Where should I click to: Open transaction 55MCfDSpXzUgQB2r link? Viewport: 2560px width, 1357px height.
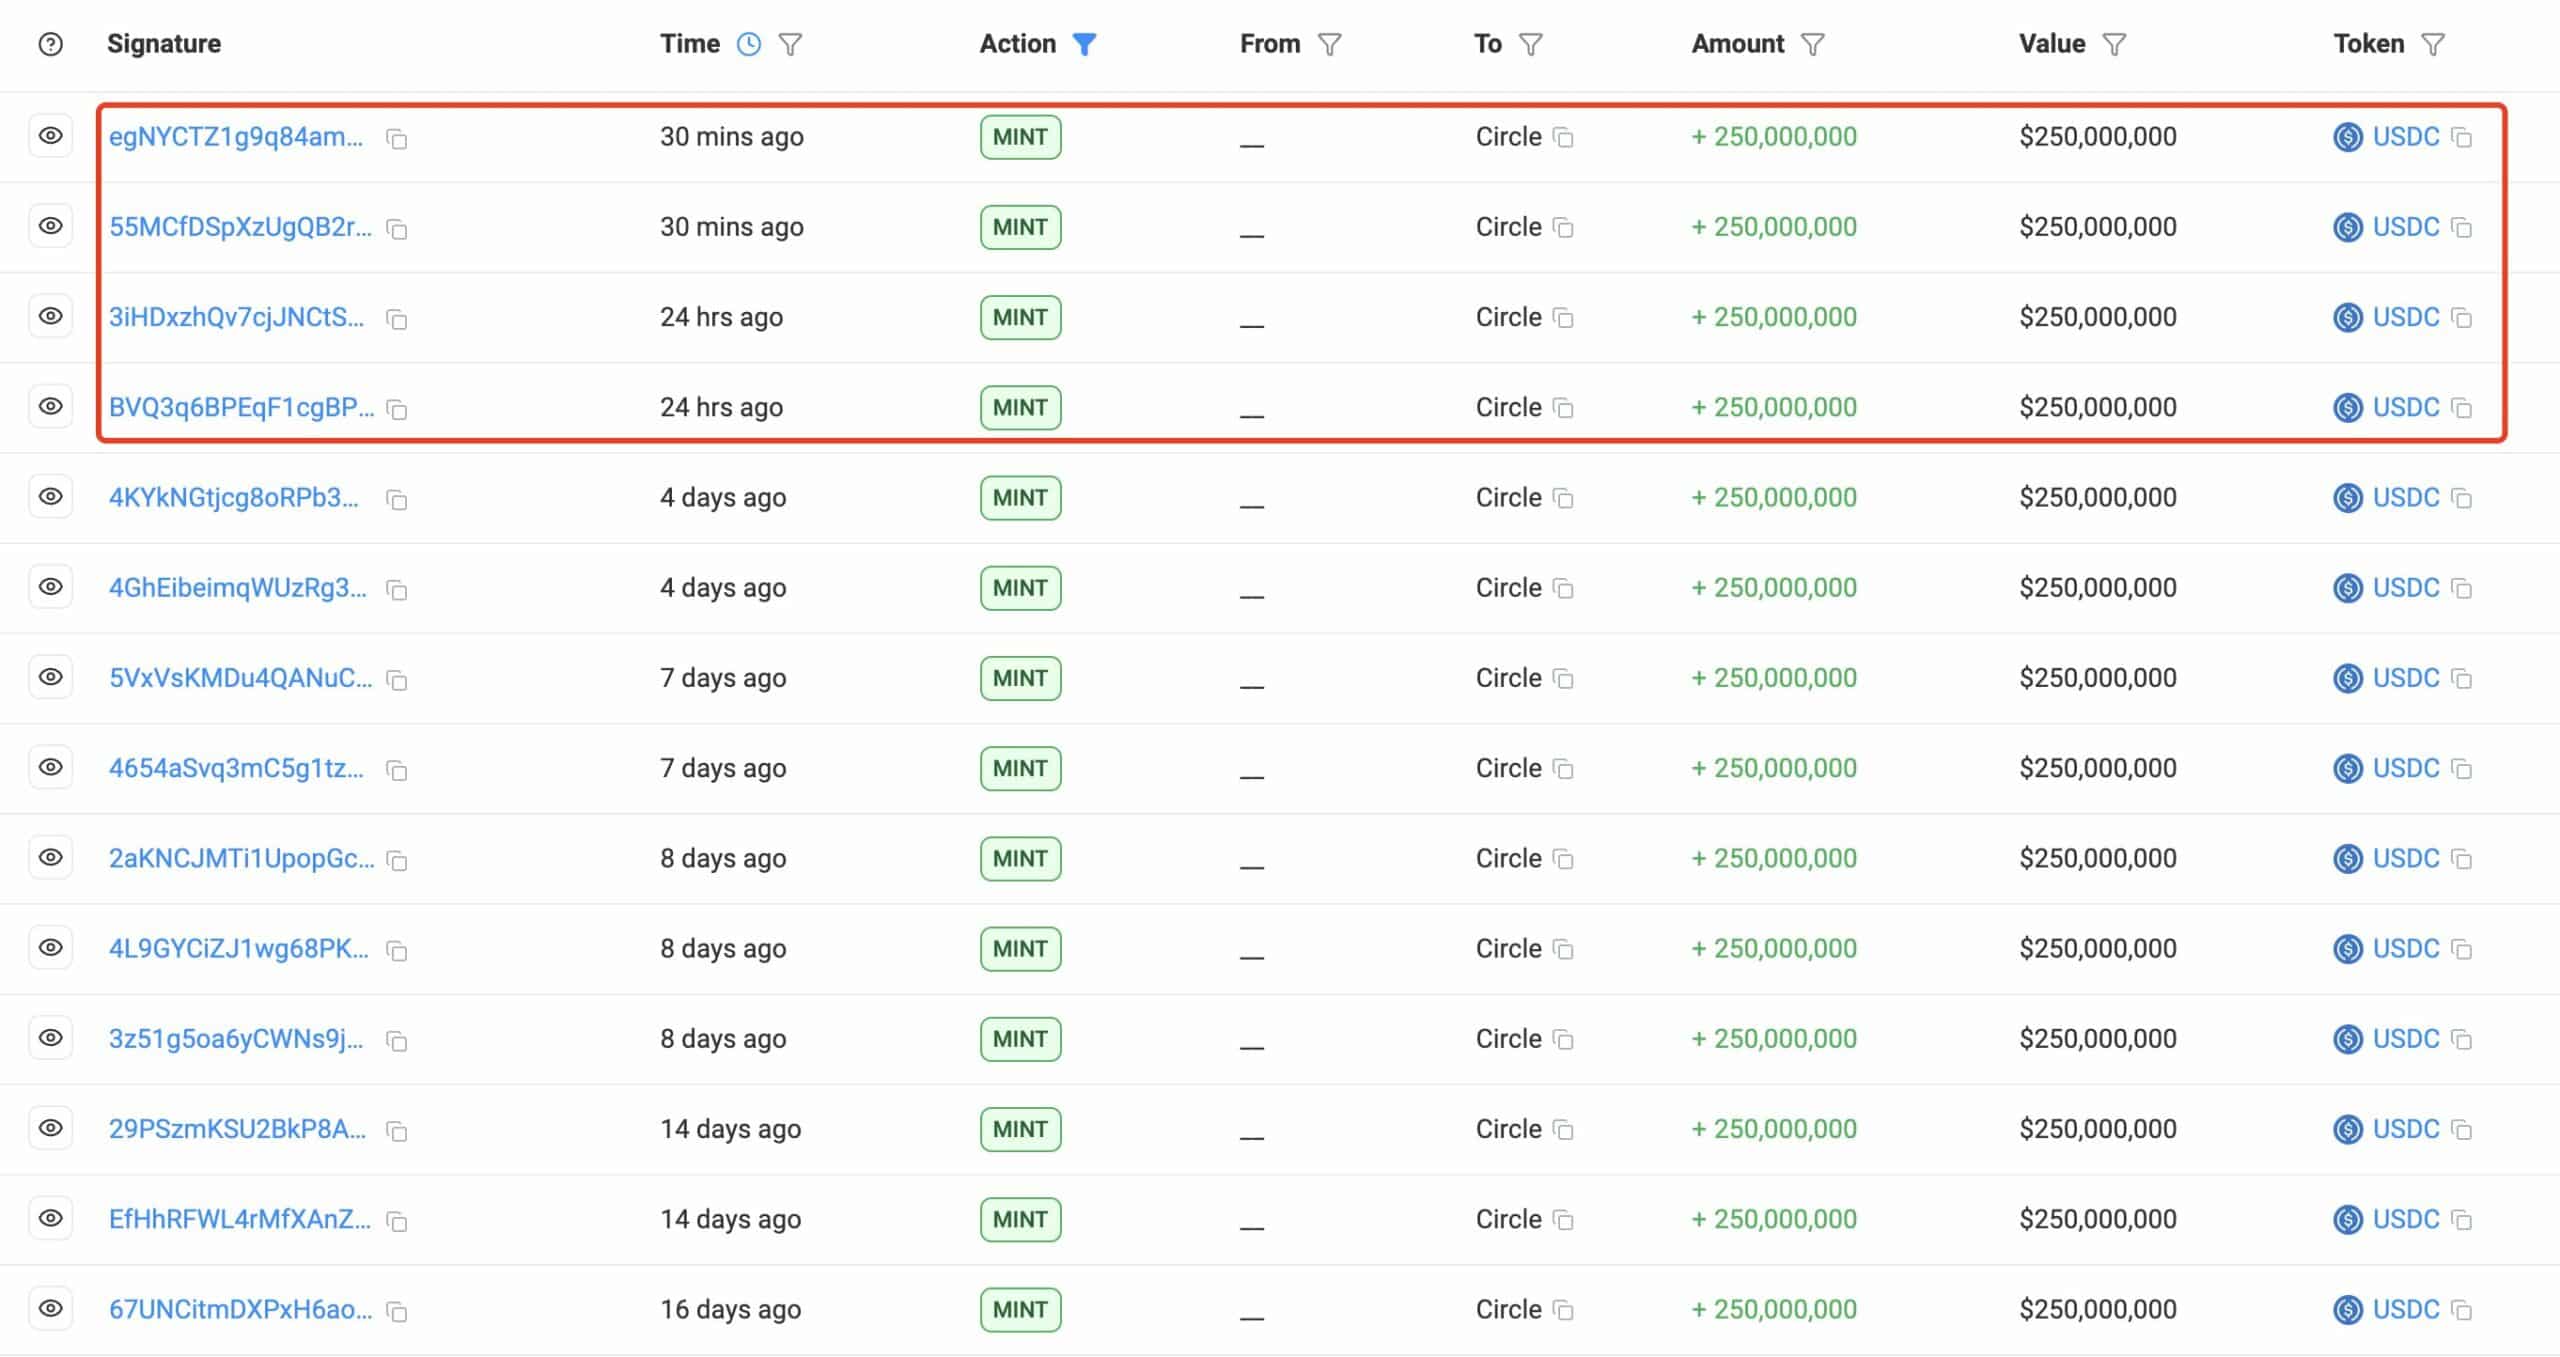point(240,227)
